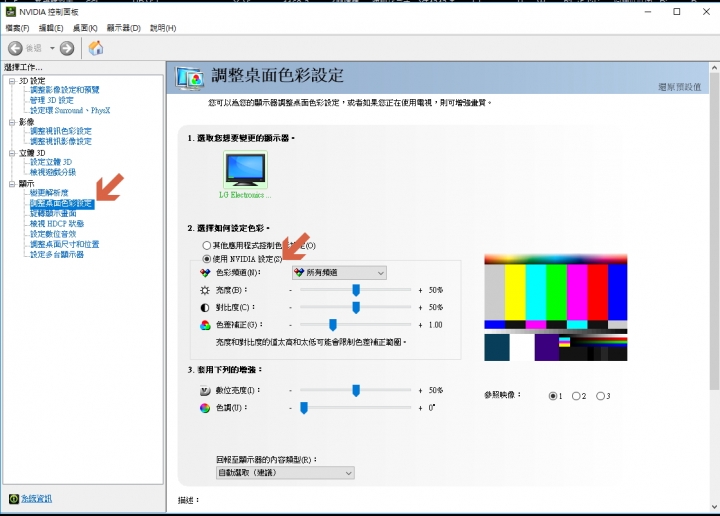The height and width of the screenshot is (516, 720).
Task: Click the 系統資訊 icon at bottom left
Action: click(14, 499)
